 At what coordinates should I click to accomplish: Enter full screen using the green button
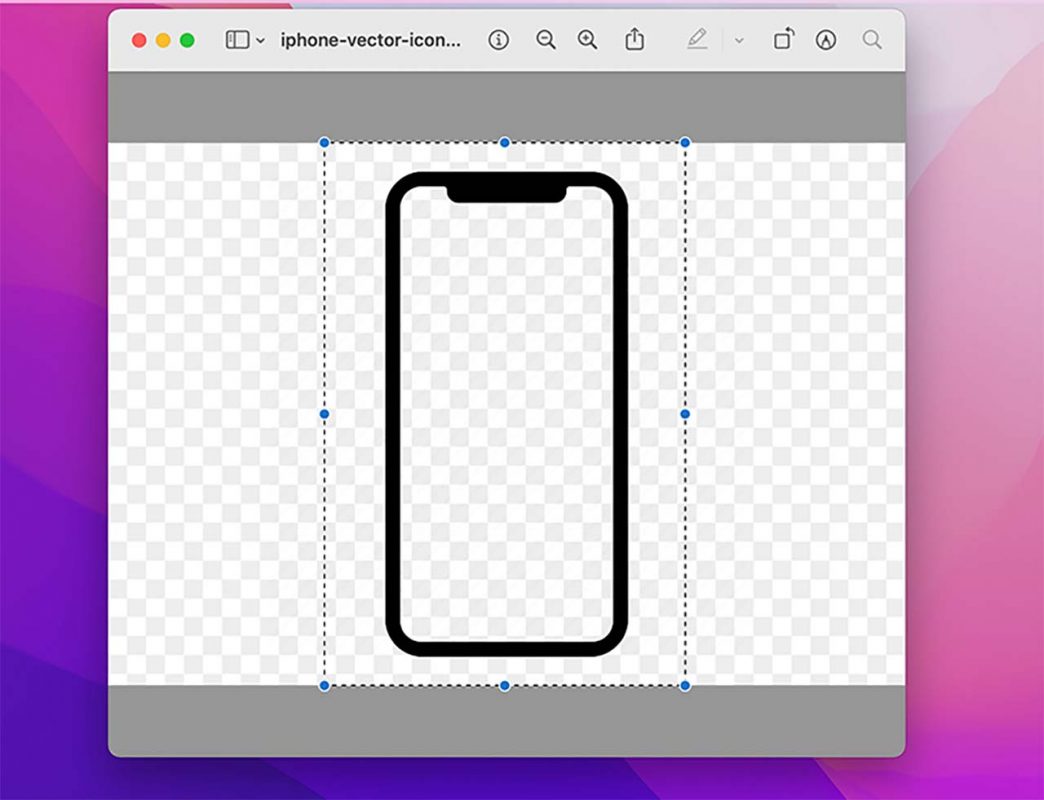click(187, 41)
